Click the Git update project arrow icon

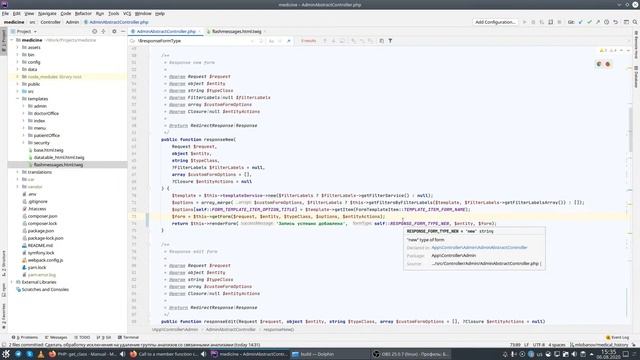click(580, 22)
